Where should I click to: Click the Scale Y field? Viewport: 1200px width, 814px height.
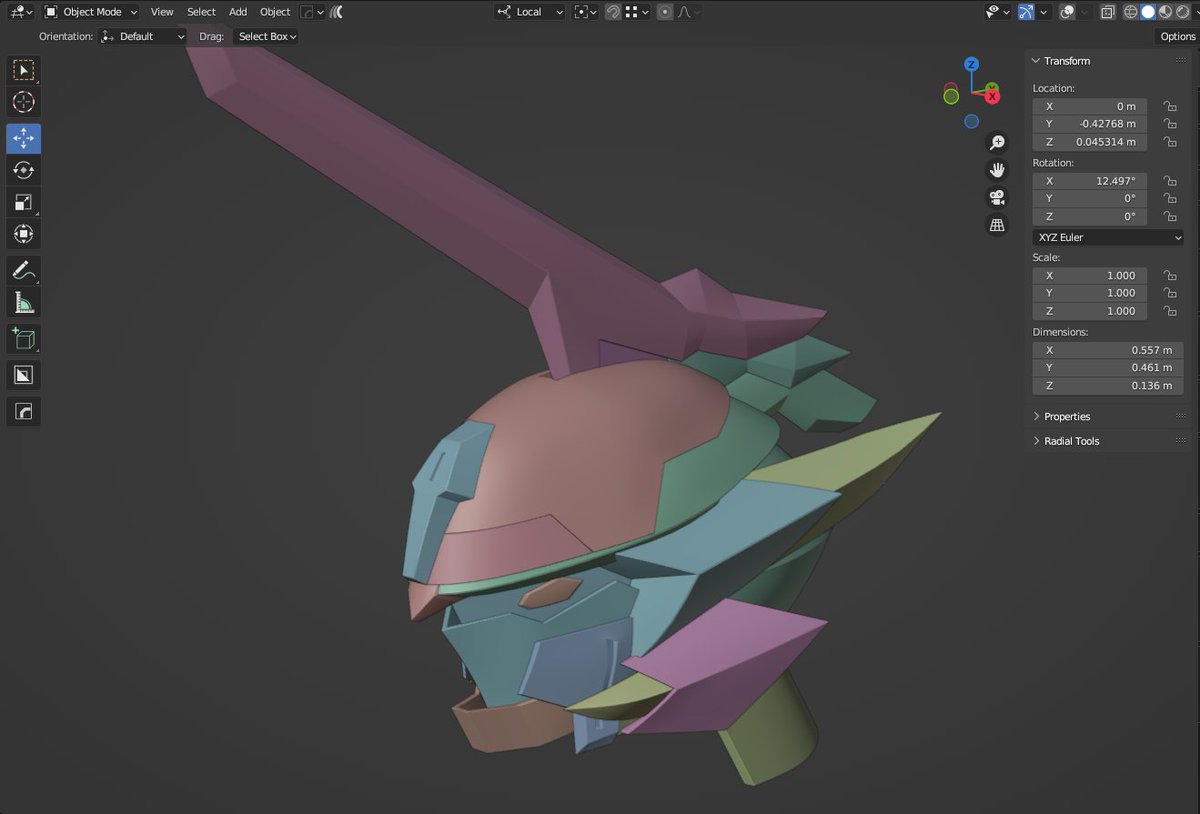click(1090, 293)
